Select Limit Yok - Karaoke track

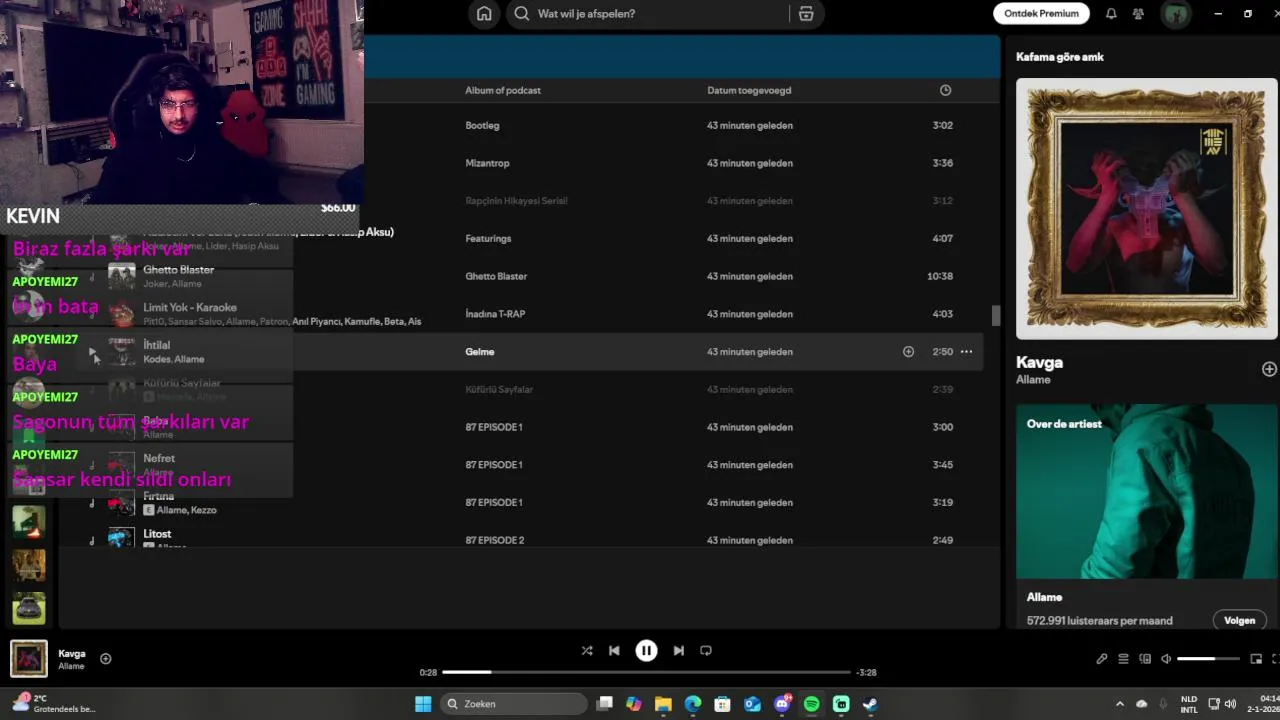(190, 307)
